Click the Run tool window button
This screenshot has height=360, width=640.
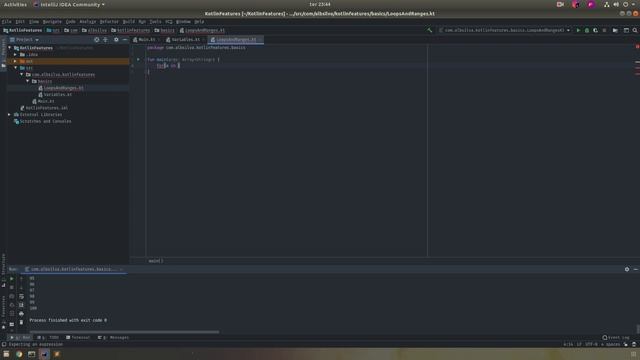click(x=20, y=338)
